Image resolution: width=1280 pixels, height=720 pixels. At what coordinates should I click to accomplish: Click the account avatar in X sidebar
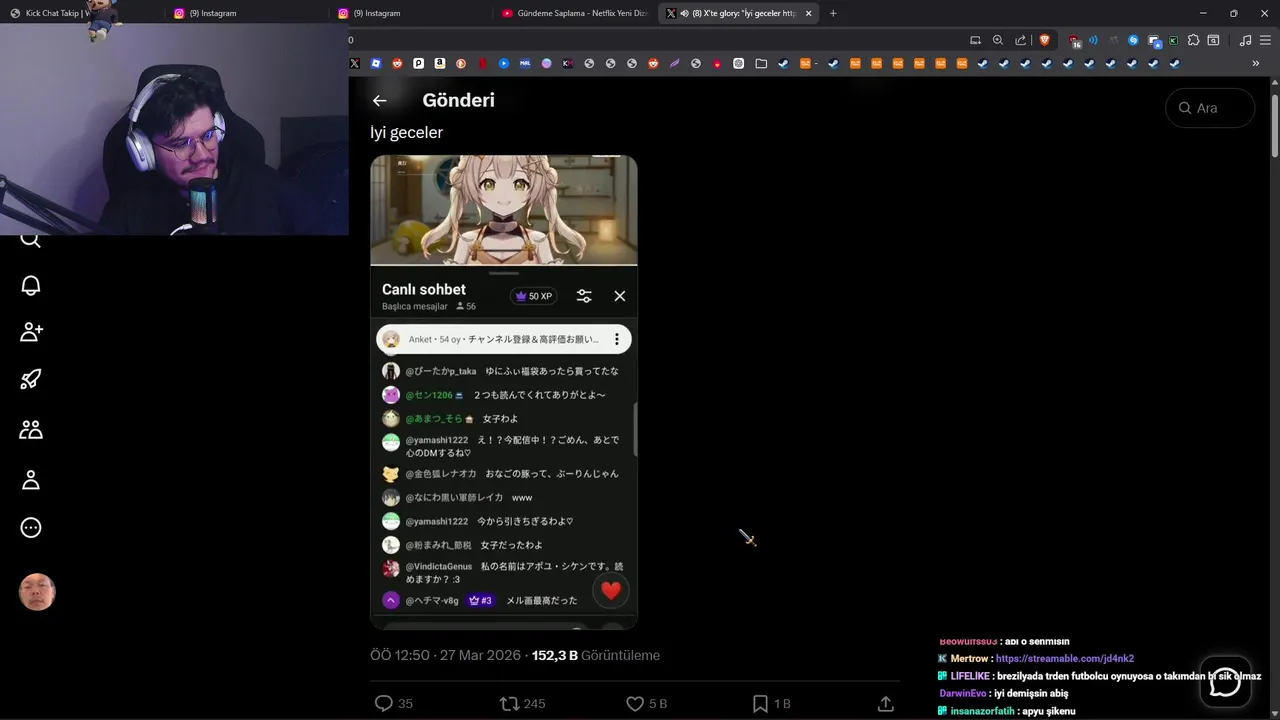click(x=37, y=592)
